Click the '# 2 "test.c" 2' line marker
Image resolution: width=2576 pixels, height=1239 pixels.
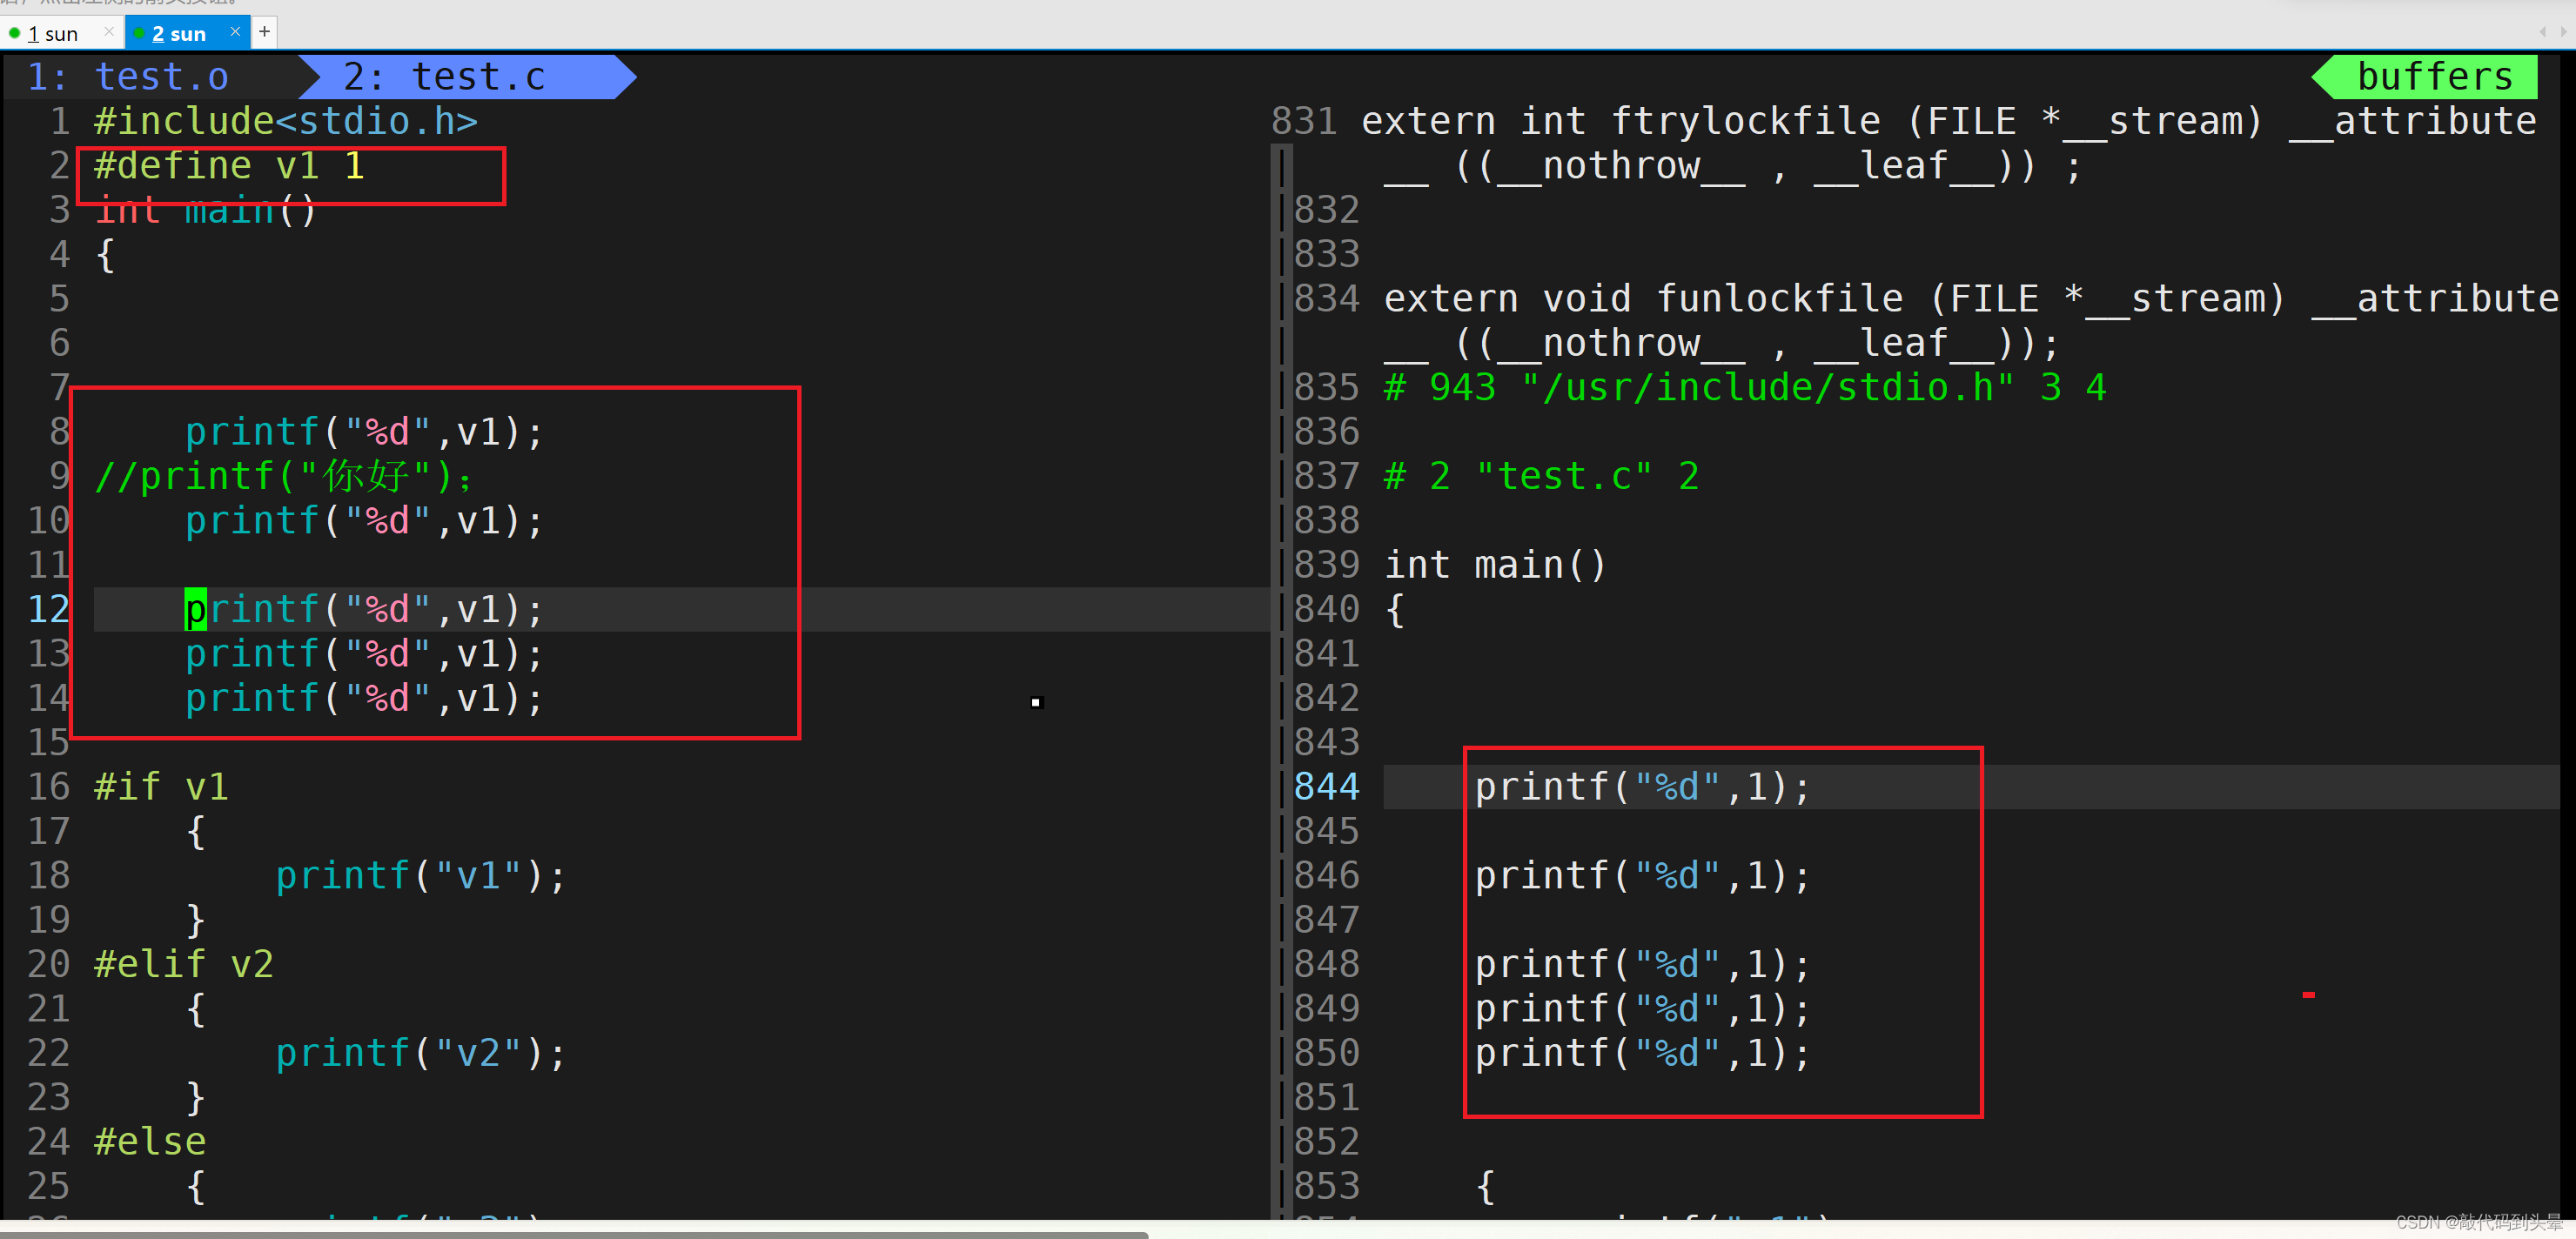[1541, 476]
